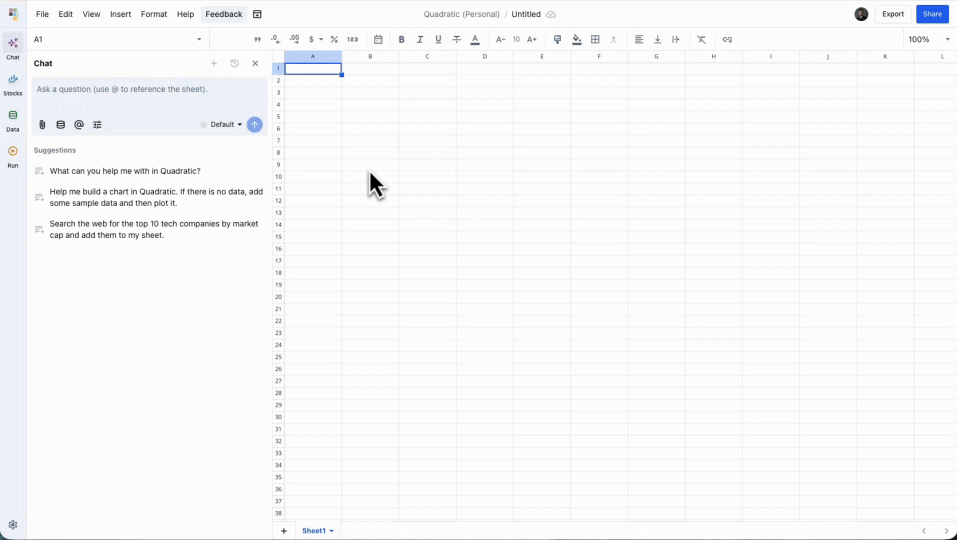Clear formatting from selection
The width and height of the screenshot is (957, 540).
[702, 40]
